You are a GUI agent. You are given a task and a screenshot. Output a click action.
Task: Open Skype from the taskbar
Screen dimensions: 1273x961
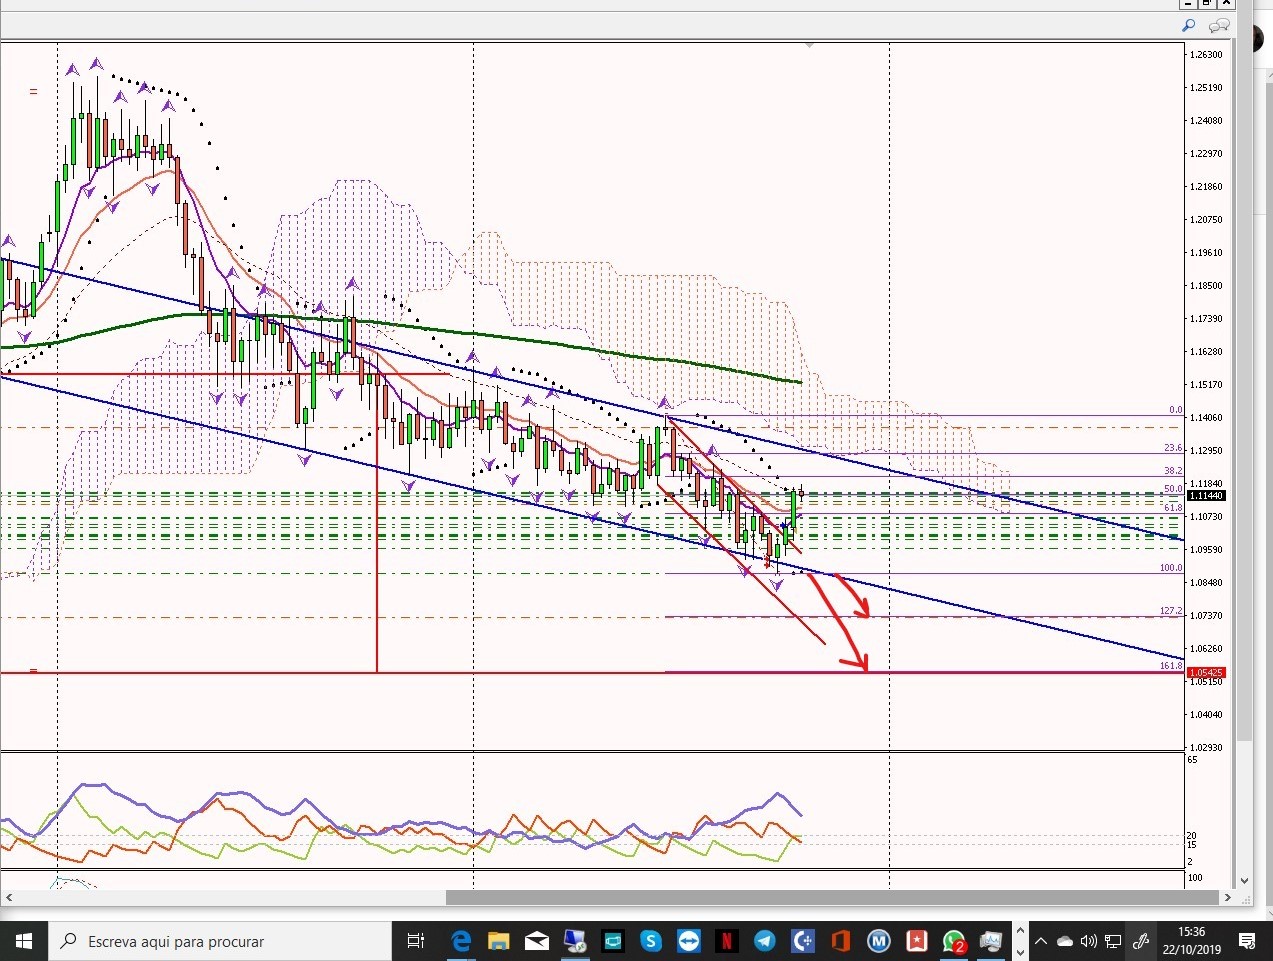click(651, 941)
